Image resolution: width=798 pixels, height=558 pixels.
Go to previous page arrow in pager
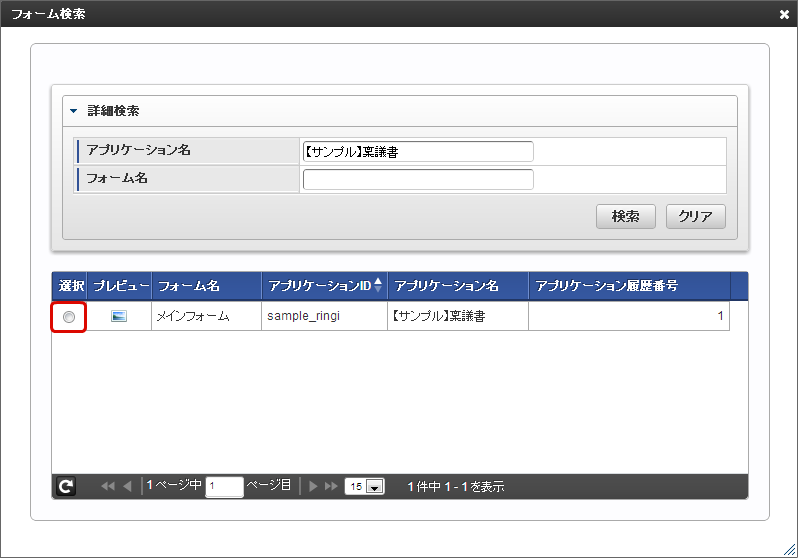127,486
